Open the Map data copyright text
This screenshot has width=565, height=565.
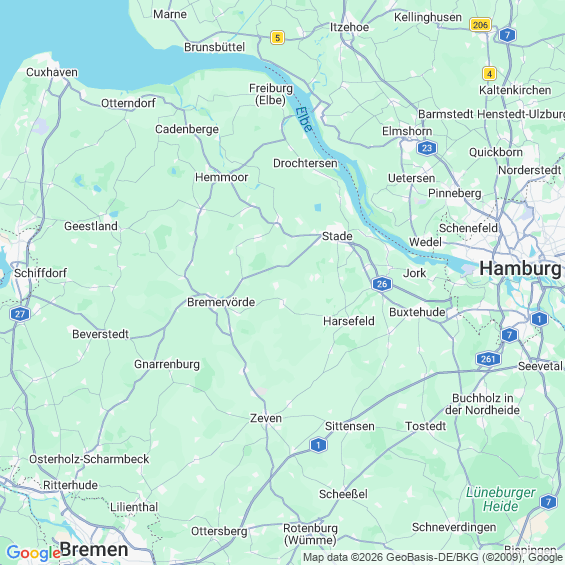433,557
